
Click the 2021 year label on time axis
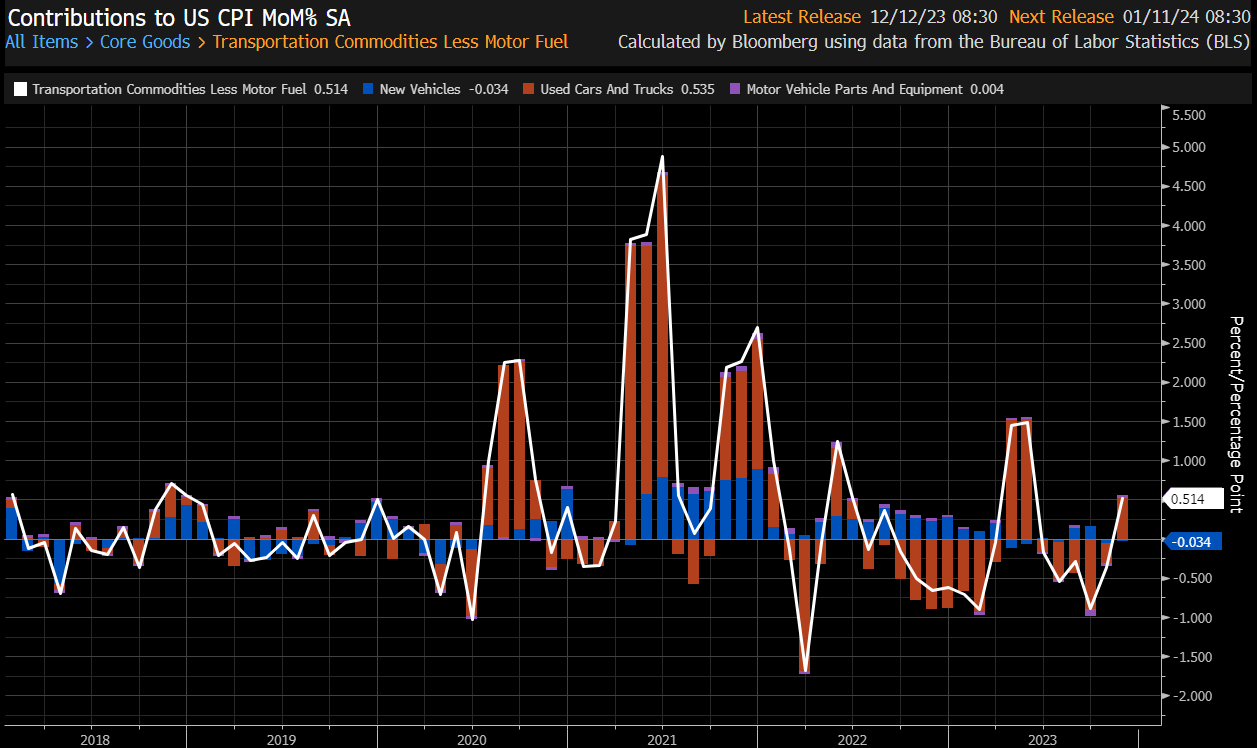pos(661,739)
